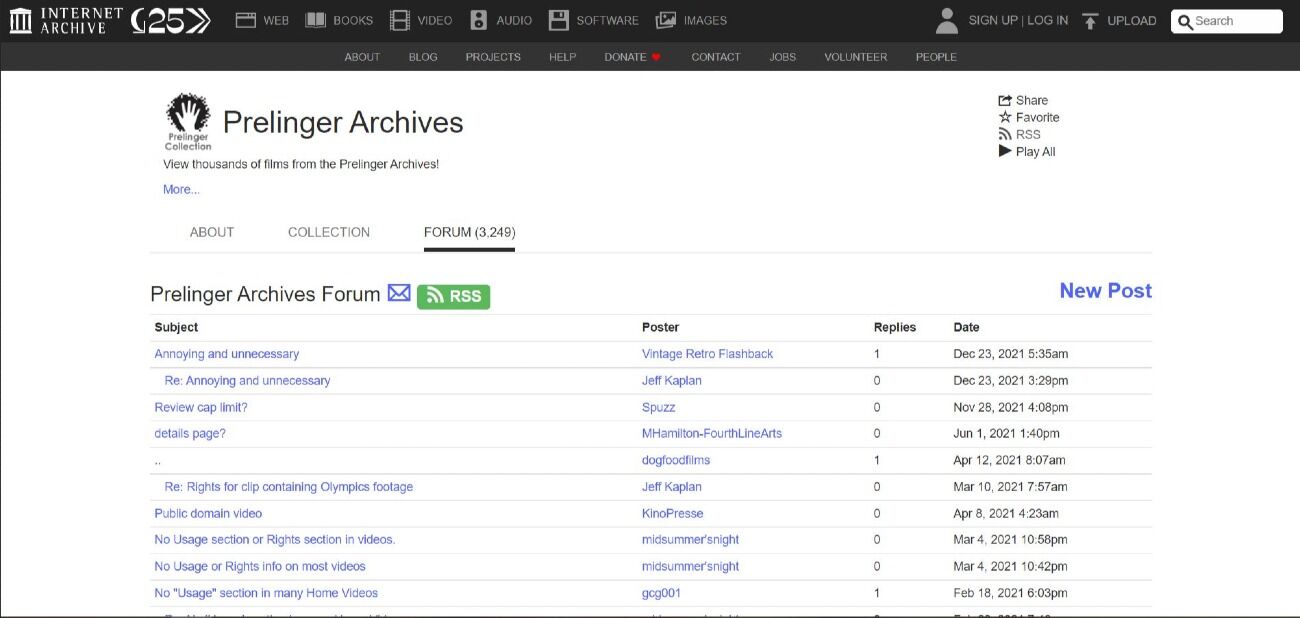This screenshot has width=1300, height=618.
Task: Open the Audio speaker icon
Action: tap(479, 20)
